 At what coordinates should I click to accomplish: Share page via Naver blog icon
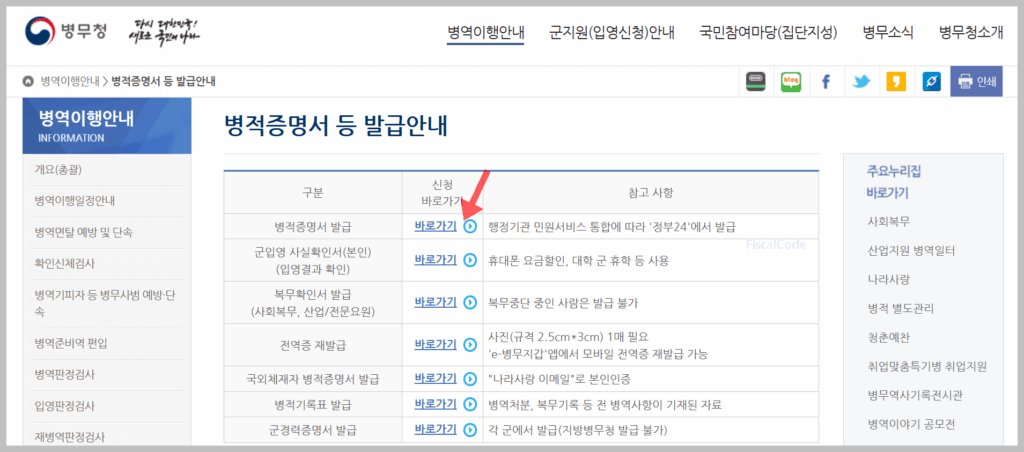pyautogui.click(x=791, y=82)
